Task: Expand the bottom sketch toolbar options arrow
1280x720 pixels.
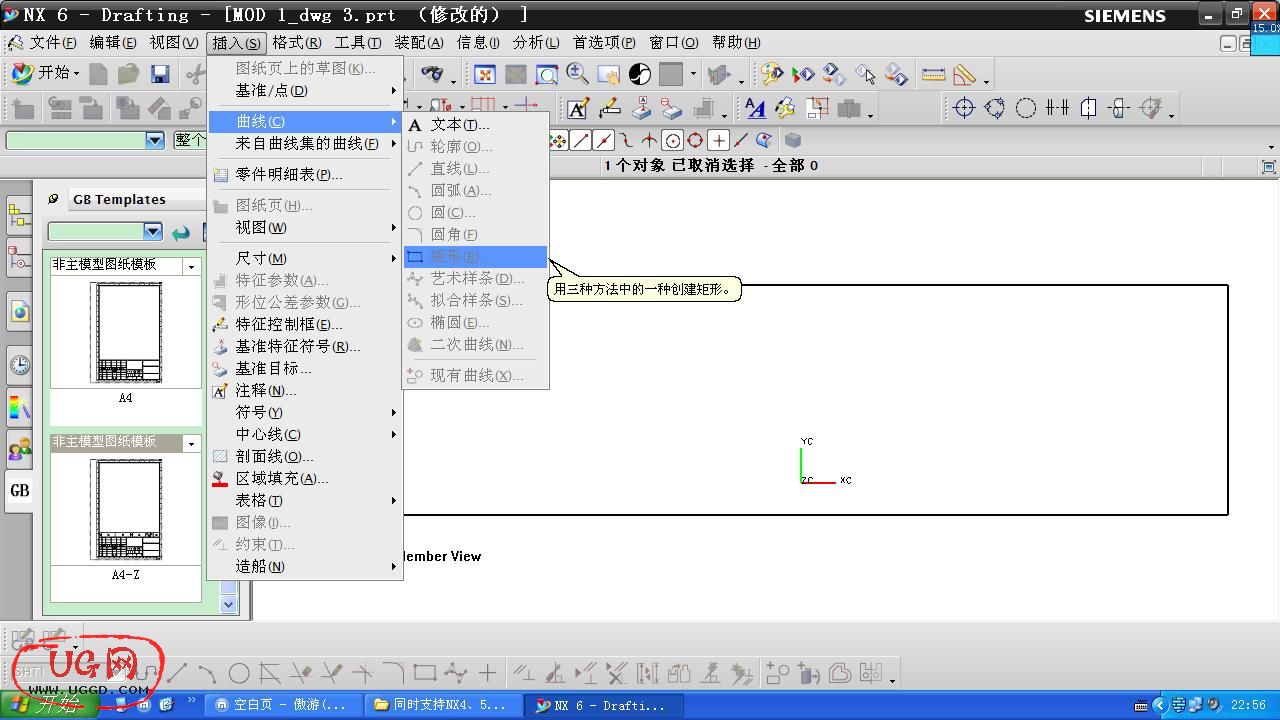Action: [x=892, y=679]
